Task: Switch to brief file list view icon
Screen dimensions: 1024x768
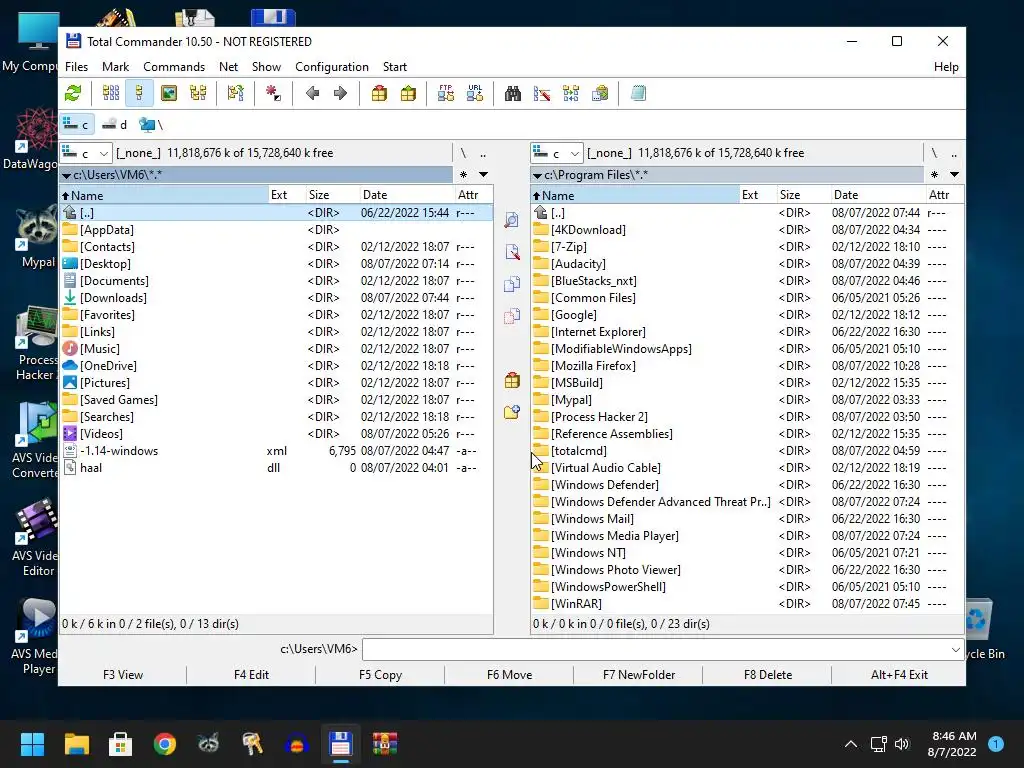Action: tap(111, 93)
